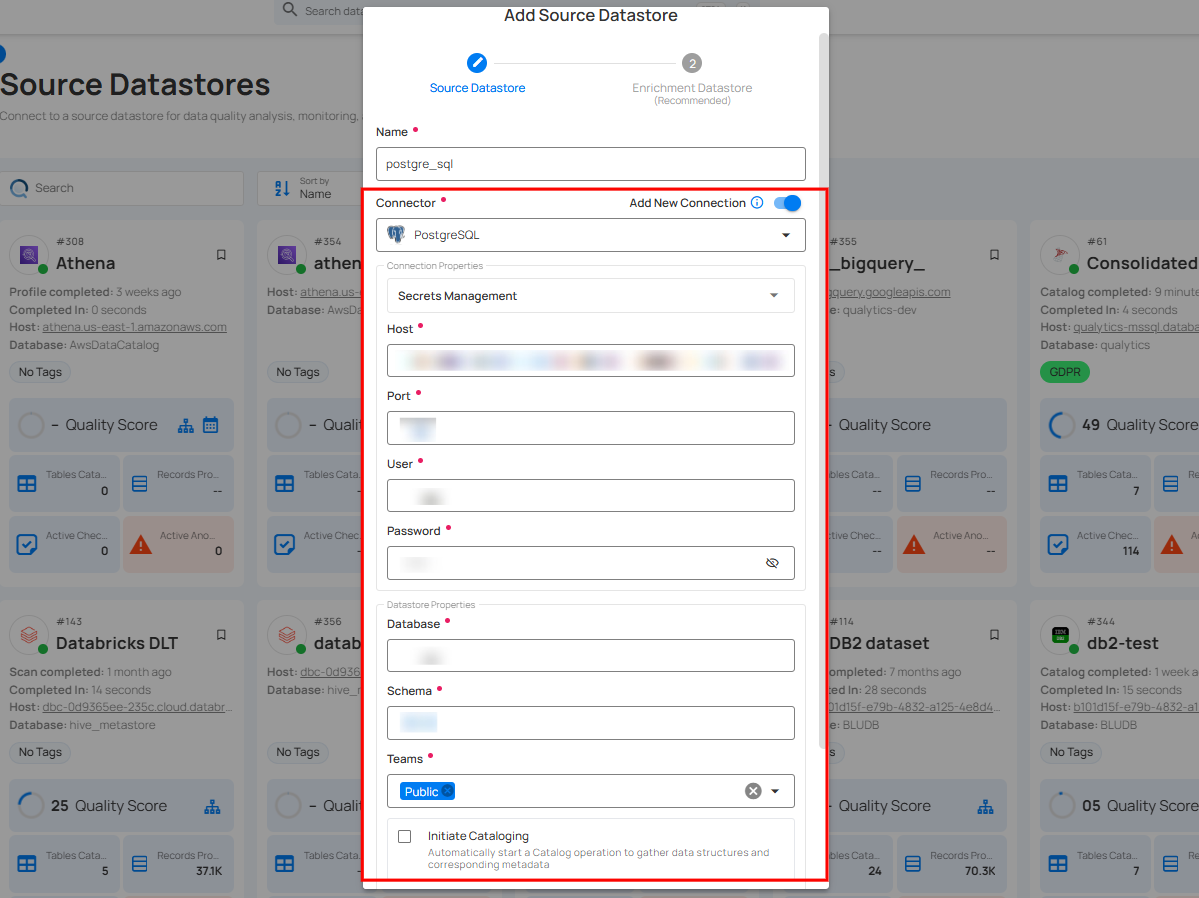
Task: Disable the Add New Connection toggle
Action: [x=787, y=203]
